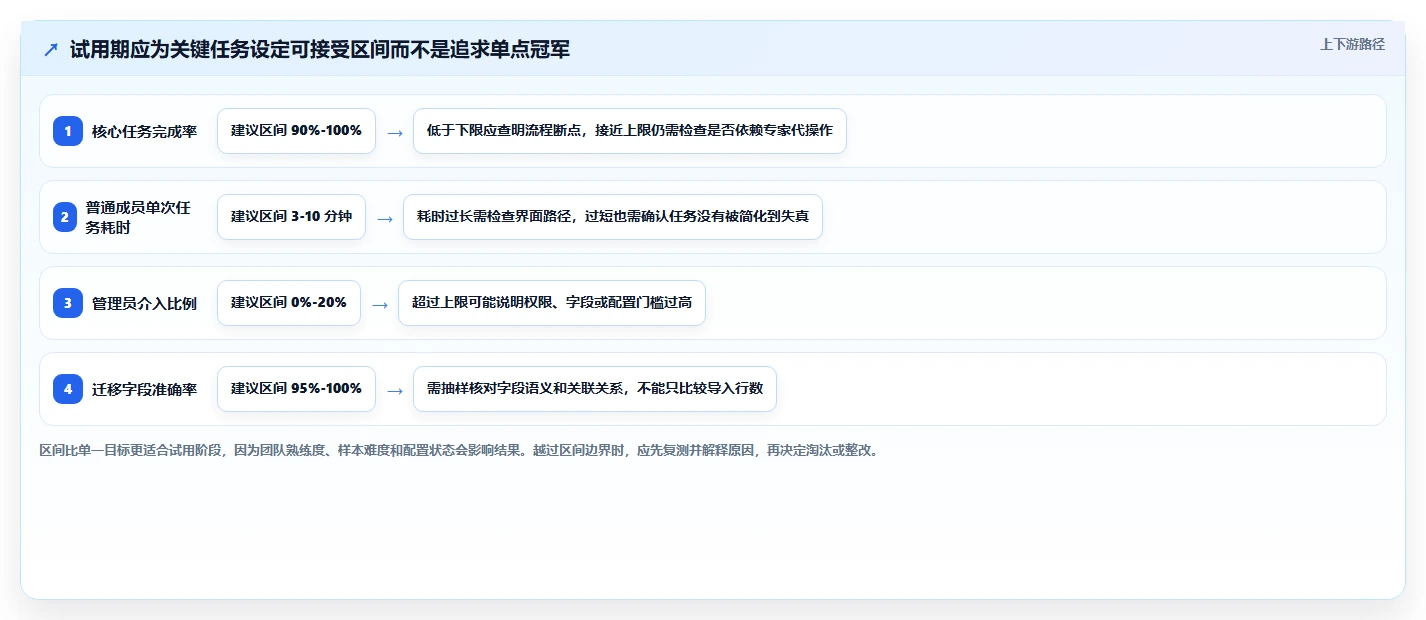Viewport: 1426px width, 620px height.
Task: Click the 核心任务完成率 label
Action: [x=145, y=131]
